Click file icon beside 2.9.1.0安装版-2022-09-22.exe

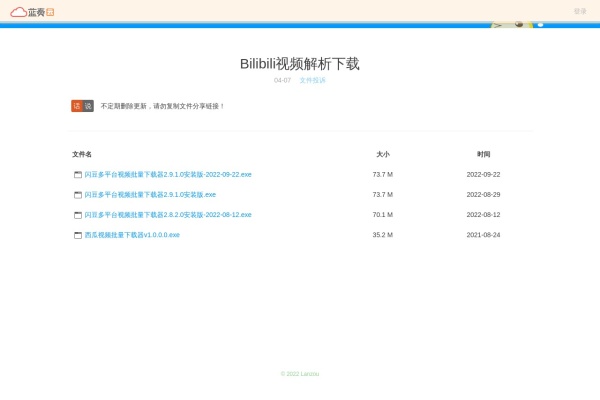click(77, 175)
